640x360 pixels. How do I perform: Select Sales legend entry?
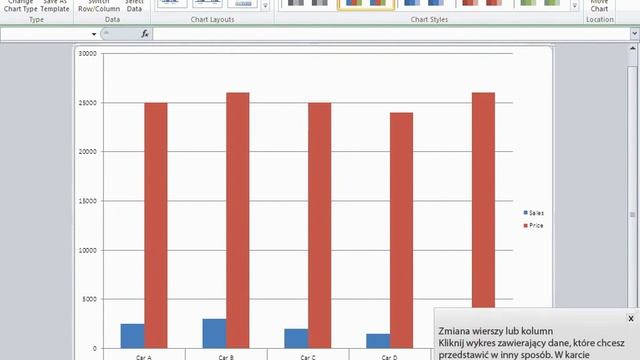[533, 213]
